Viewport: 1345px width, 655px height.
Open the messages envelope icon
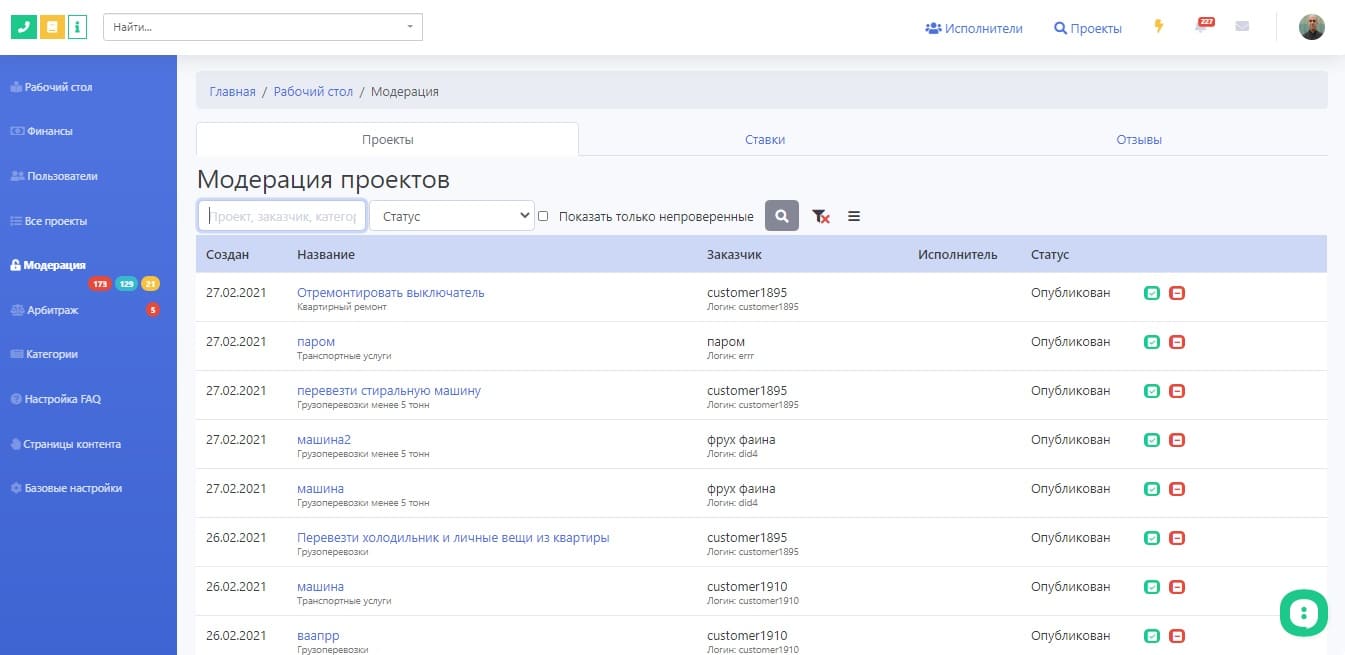[x=1242, y=27]
